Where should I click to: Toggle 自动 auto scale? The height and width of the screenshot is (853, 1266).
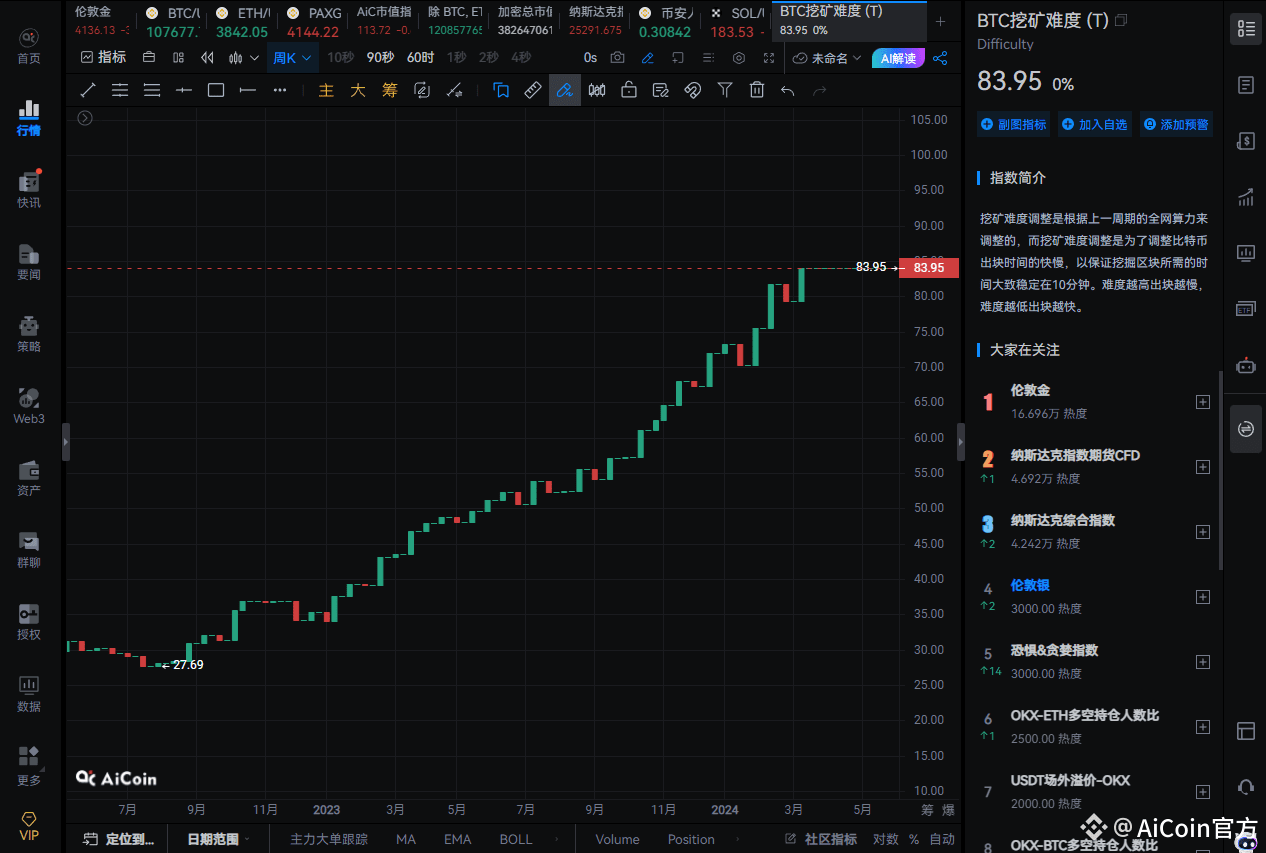click(x=942, y=839)
